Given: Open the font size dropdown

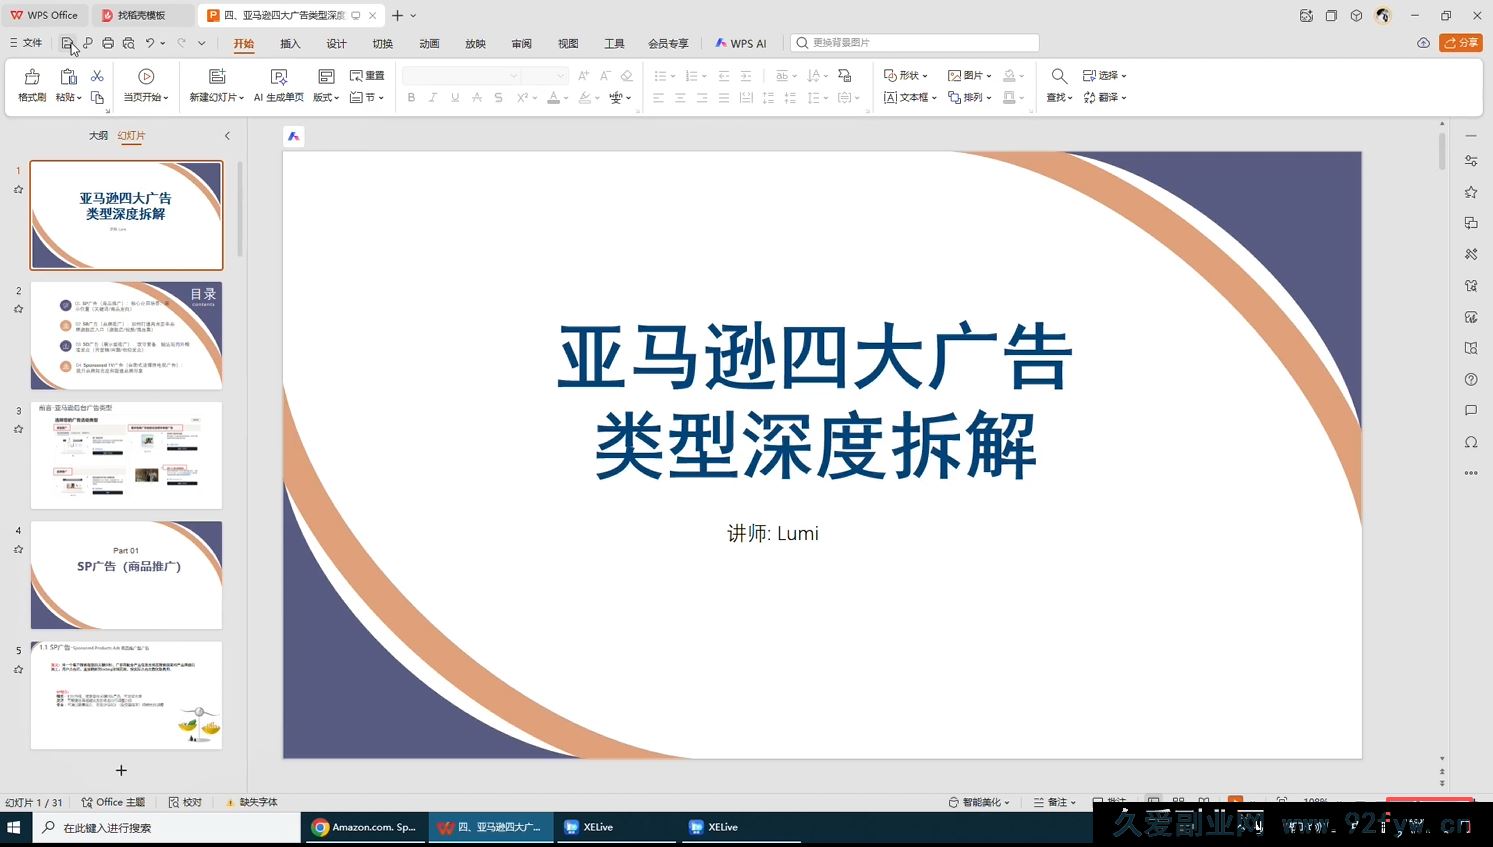Looking at the screenshot, I should pos(559,75).
